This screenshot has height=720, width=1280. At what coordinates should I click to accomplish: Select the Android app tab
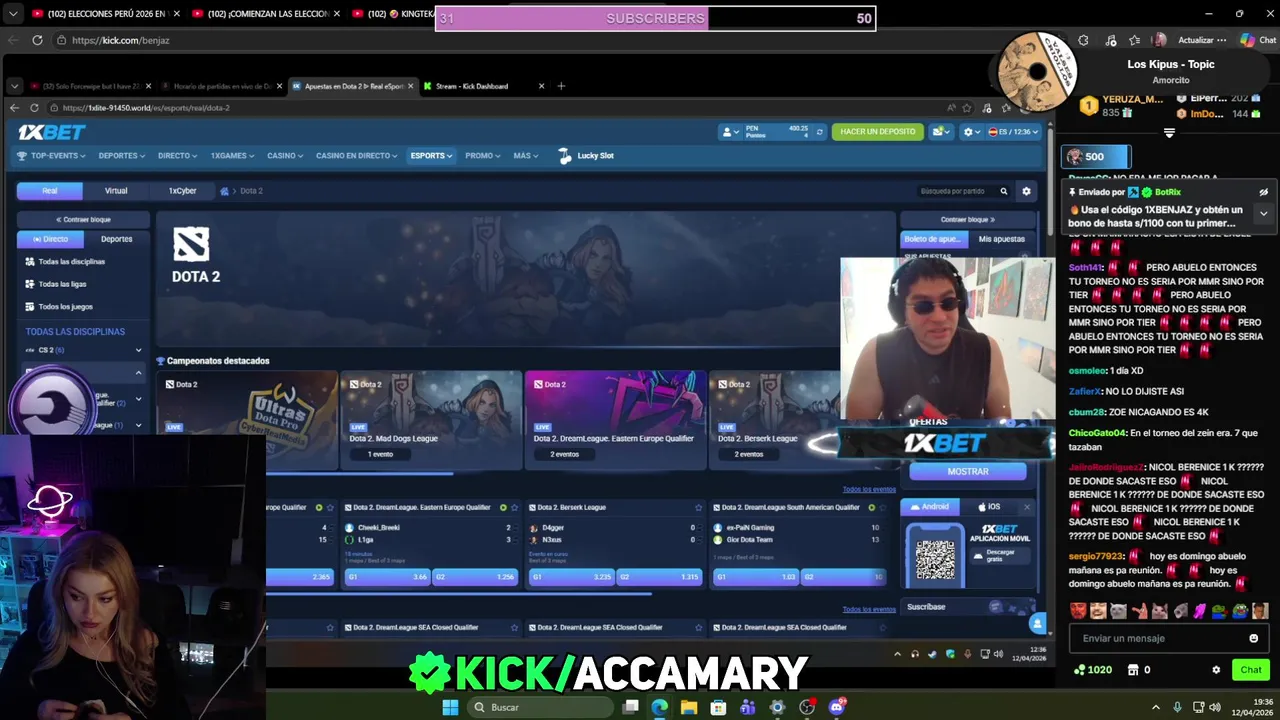930,507
